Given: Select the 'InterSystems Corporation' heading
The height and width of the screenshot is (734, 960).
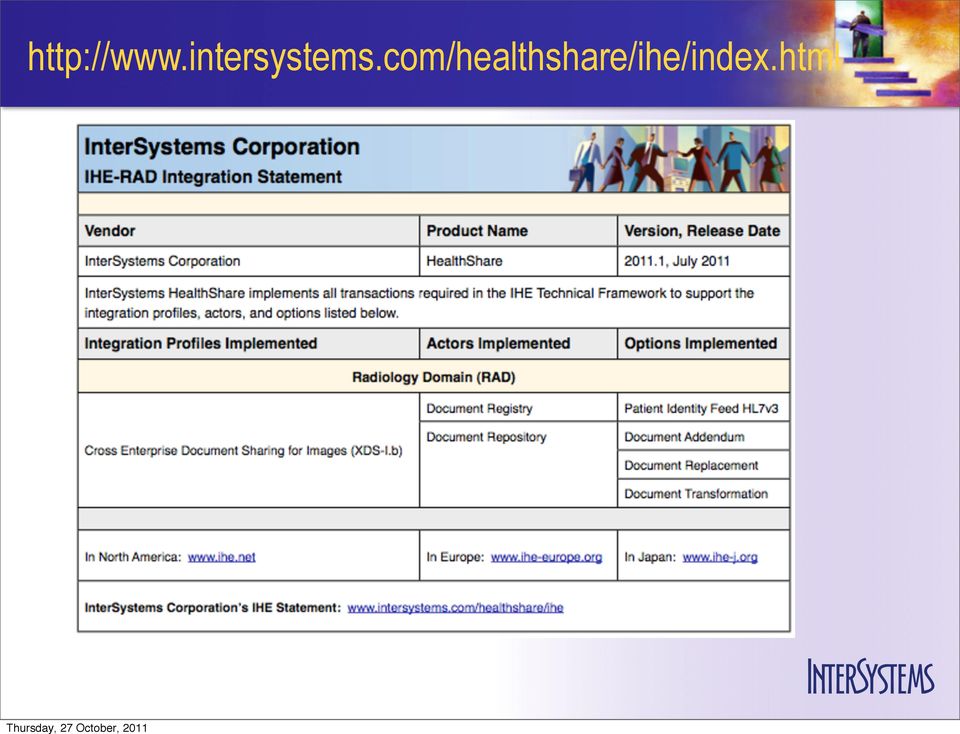Looking at the screenshot, I should (222, 147).
